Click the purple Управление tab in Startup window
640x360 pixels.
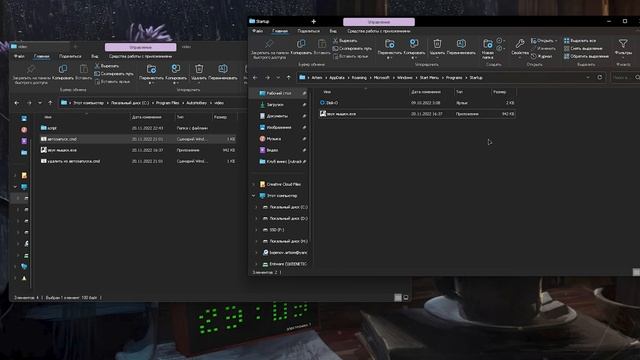point(379,22)
